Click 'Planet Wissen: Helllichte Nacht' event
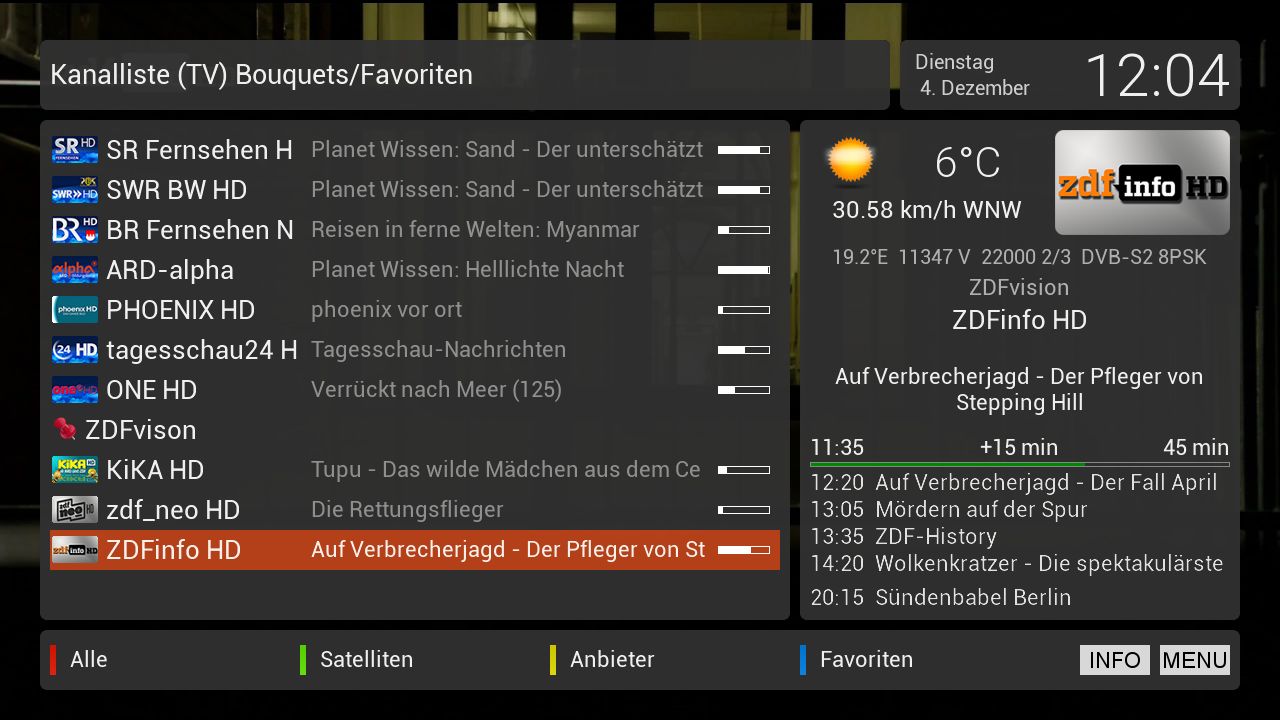Viewport: 1280px width, 720px height. [x=467, y=270]
